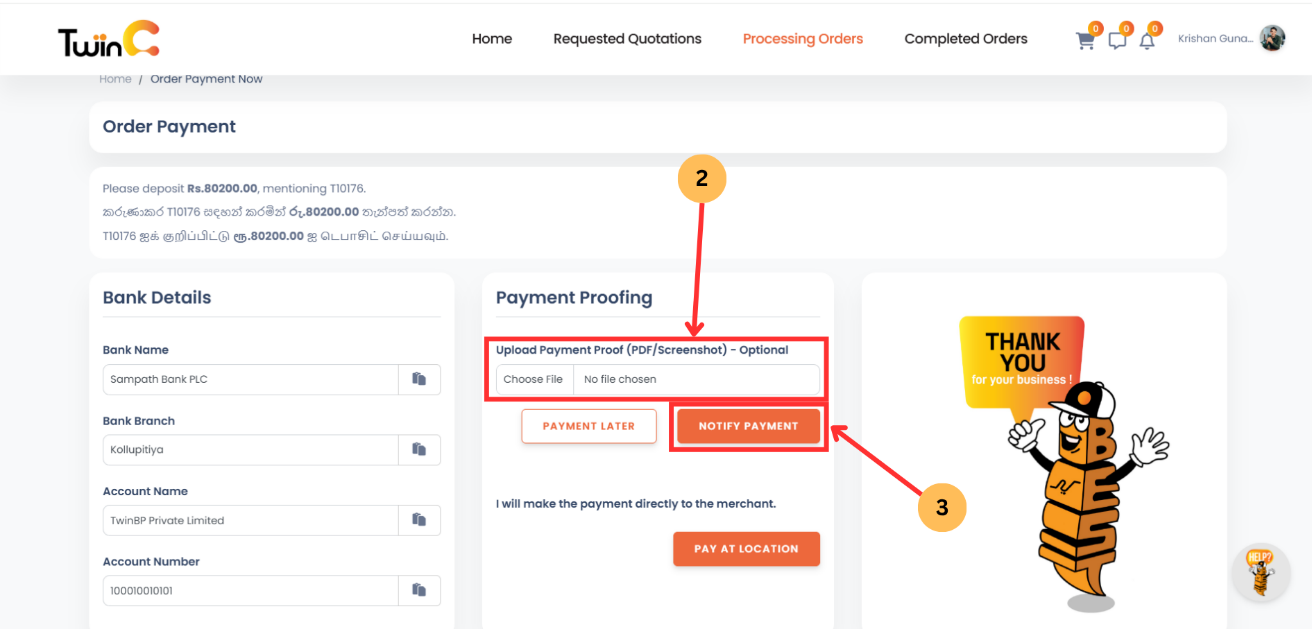
Task: Click the cart's zero item badge
Action: [1096, 29]
